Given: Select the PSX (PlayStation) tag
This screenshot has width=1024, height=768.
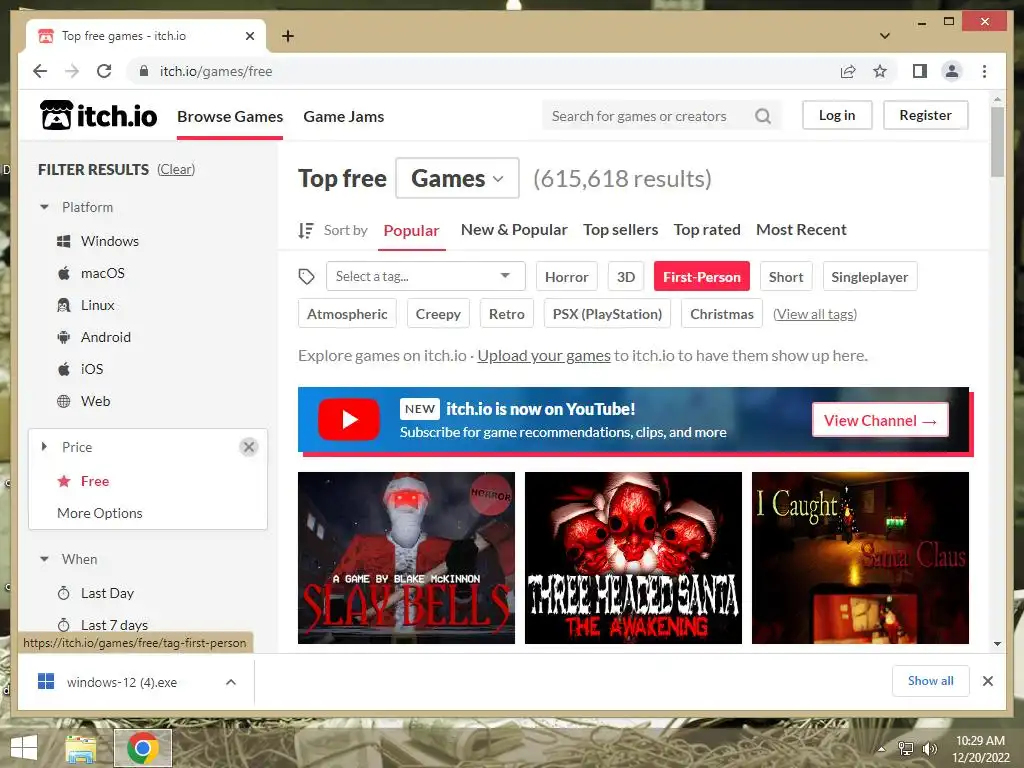Looking at the screenshot, I should tap(607, 314).
